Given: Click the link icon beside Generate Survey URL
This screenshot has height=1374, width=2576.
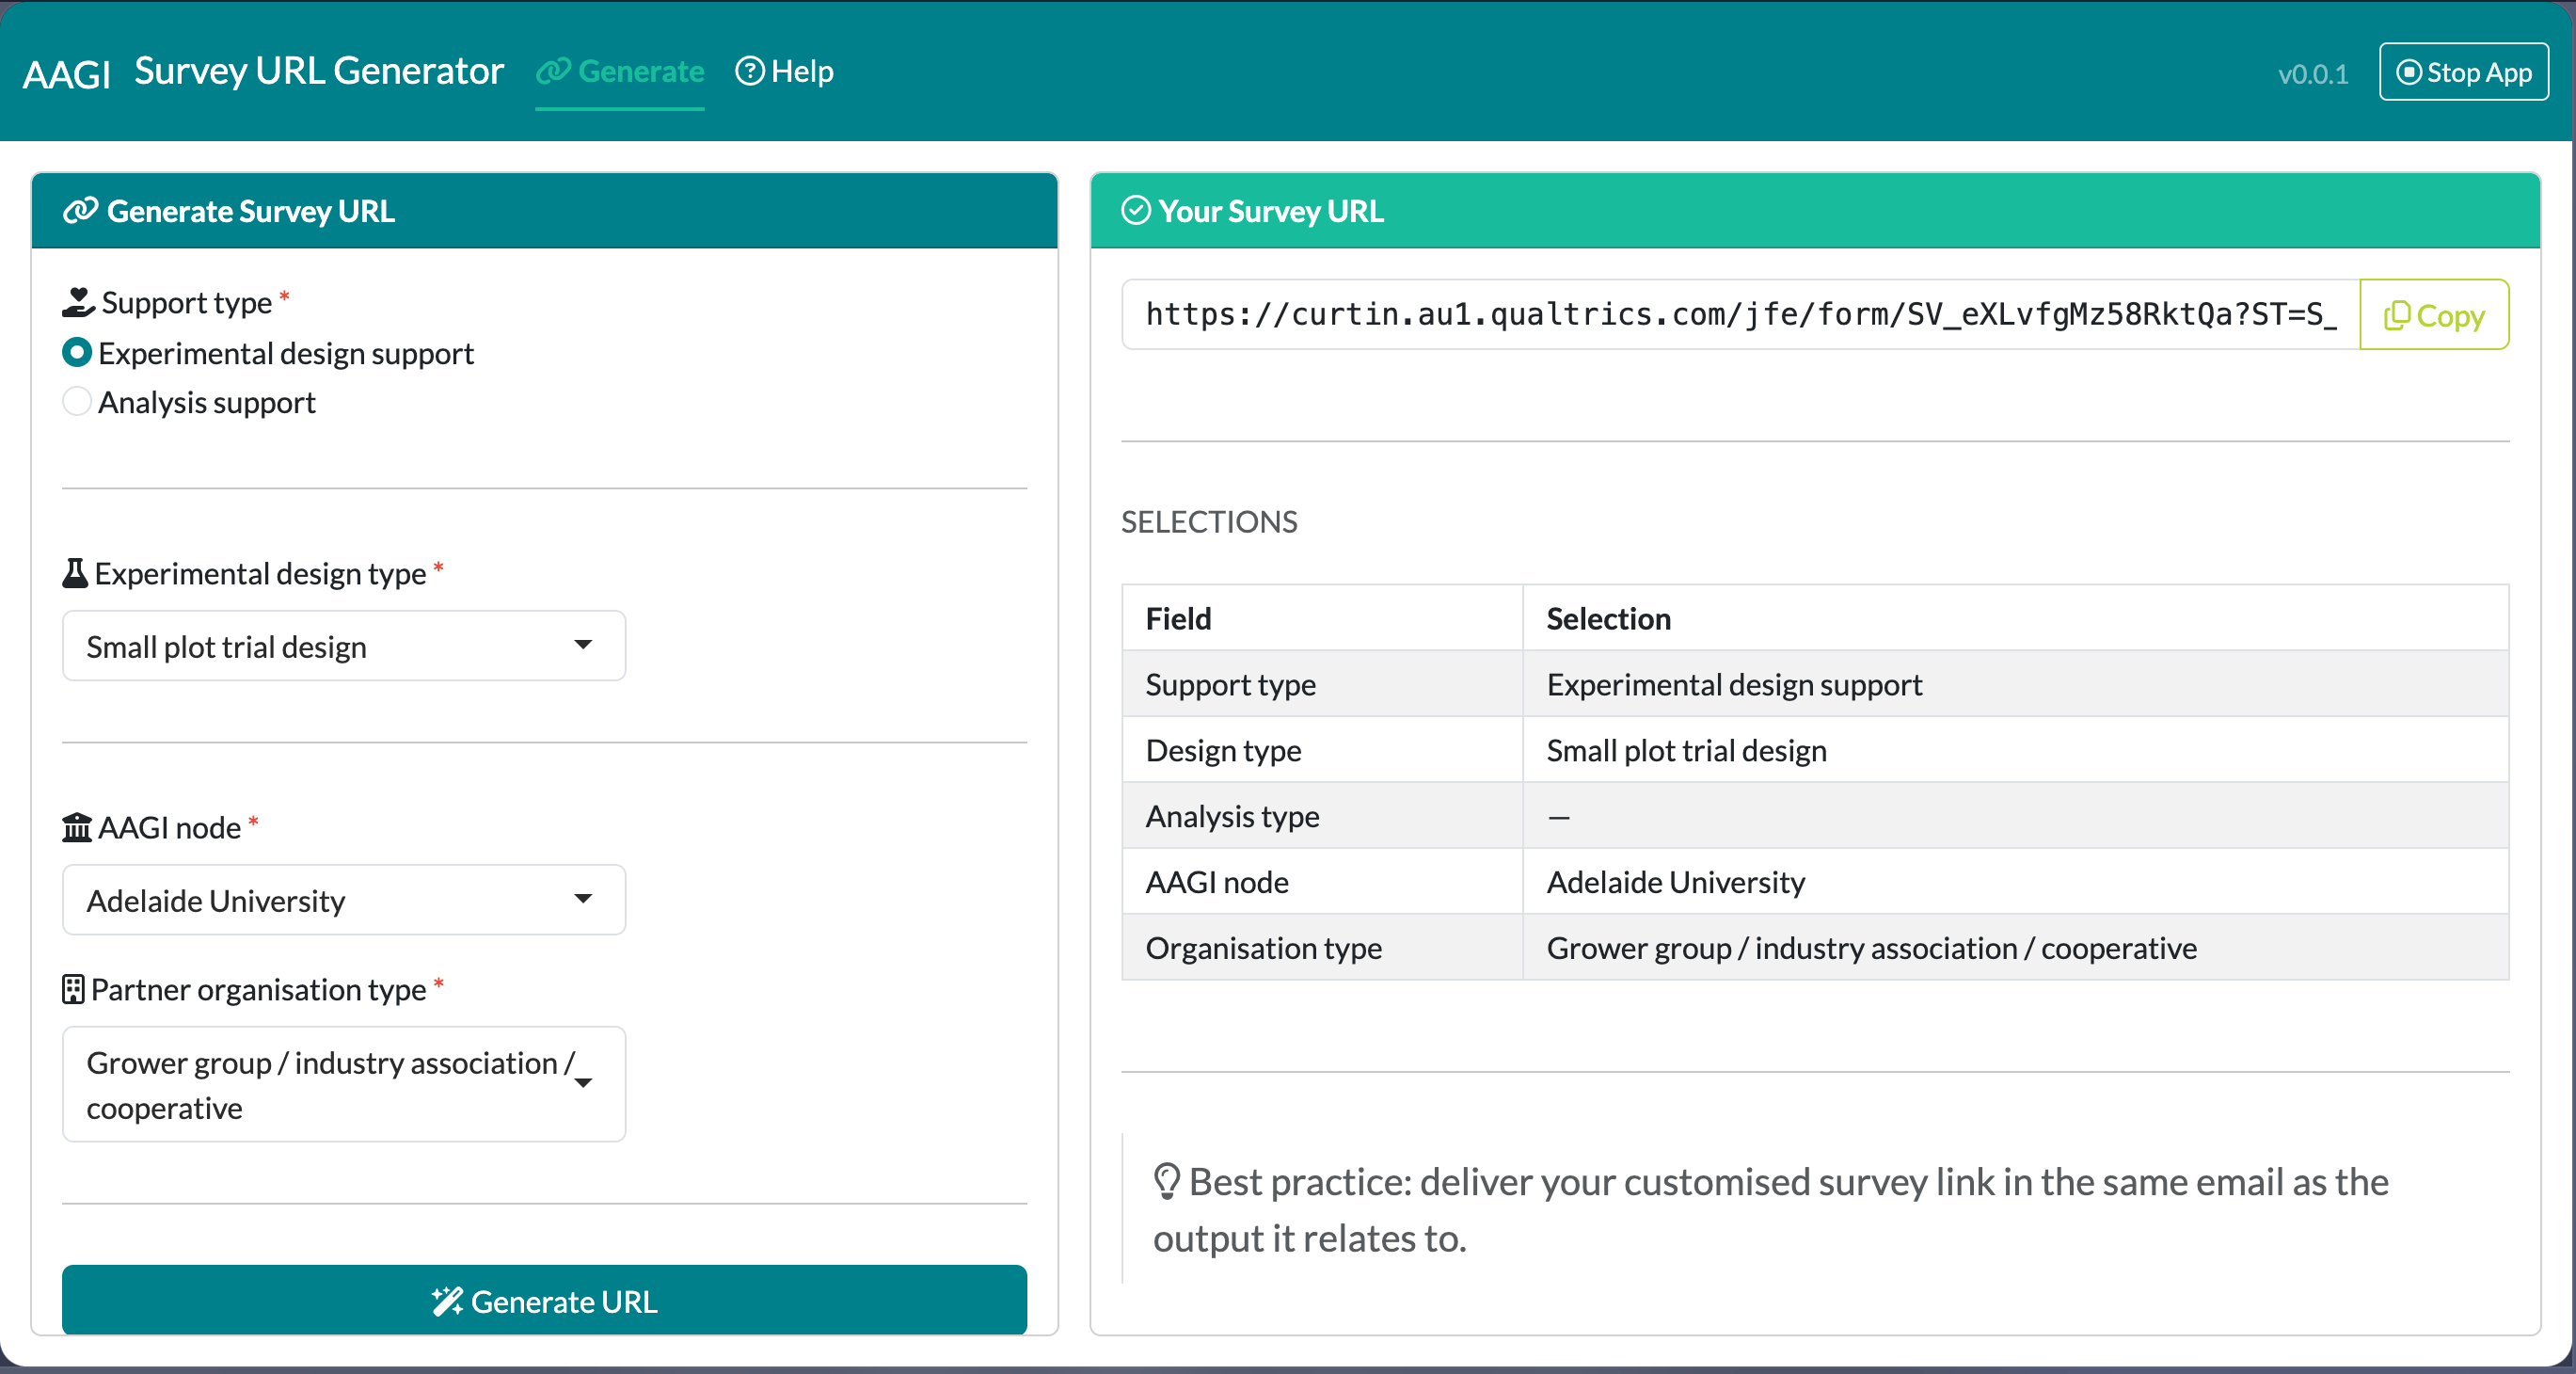Looking at the screenshot, I should 80,211.
